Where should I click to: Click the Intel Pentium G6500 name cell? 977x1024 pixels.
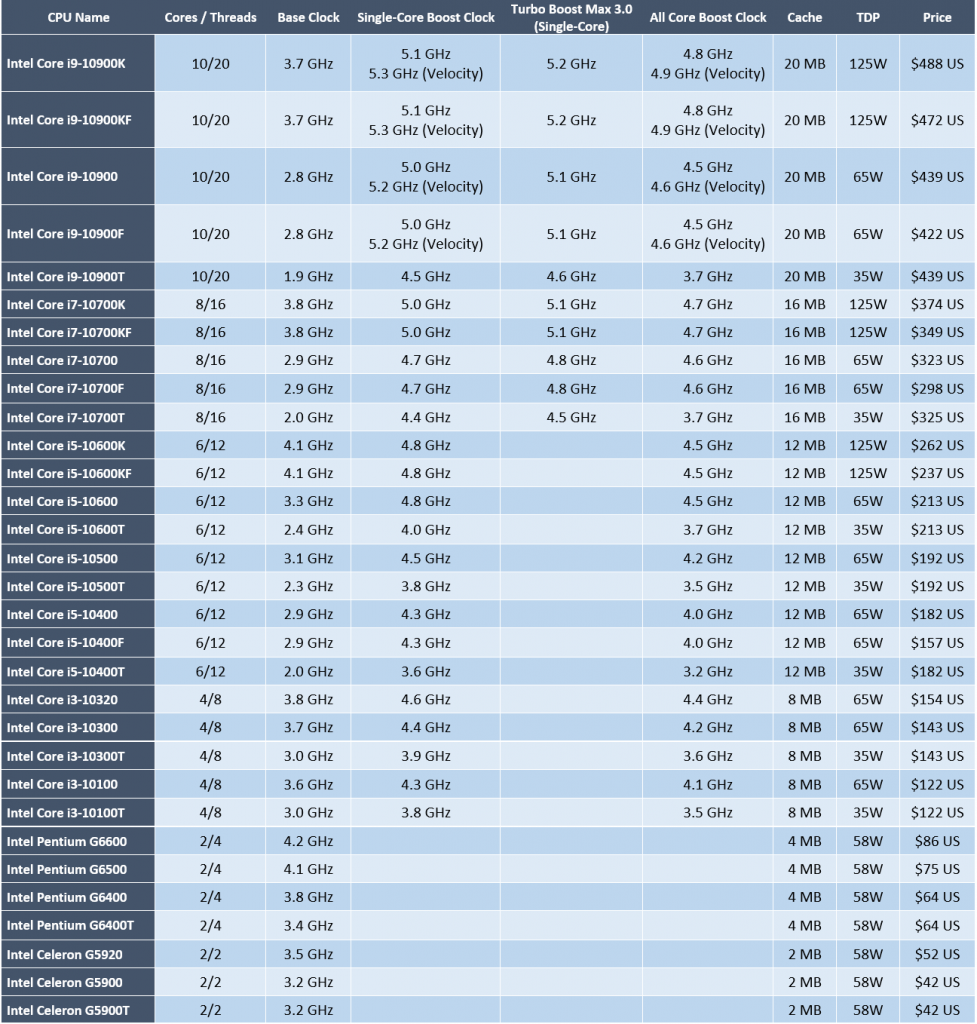pyautogui.click(x=78, y=869)
